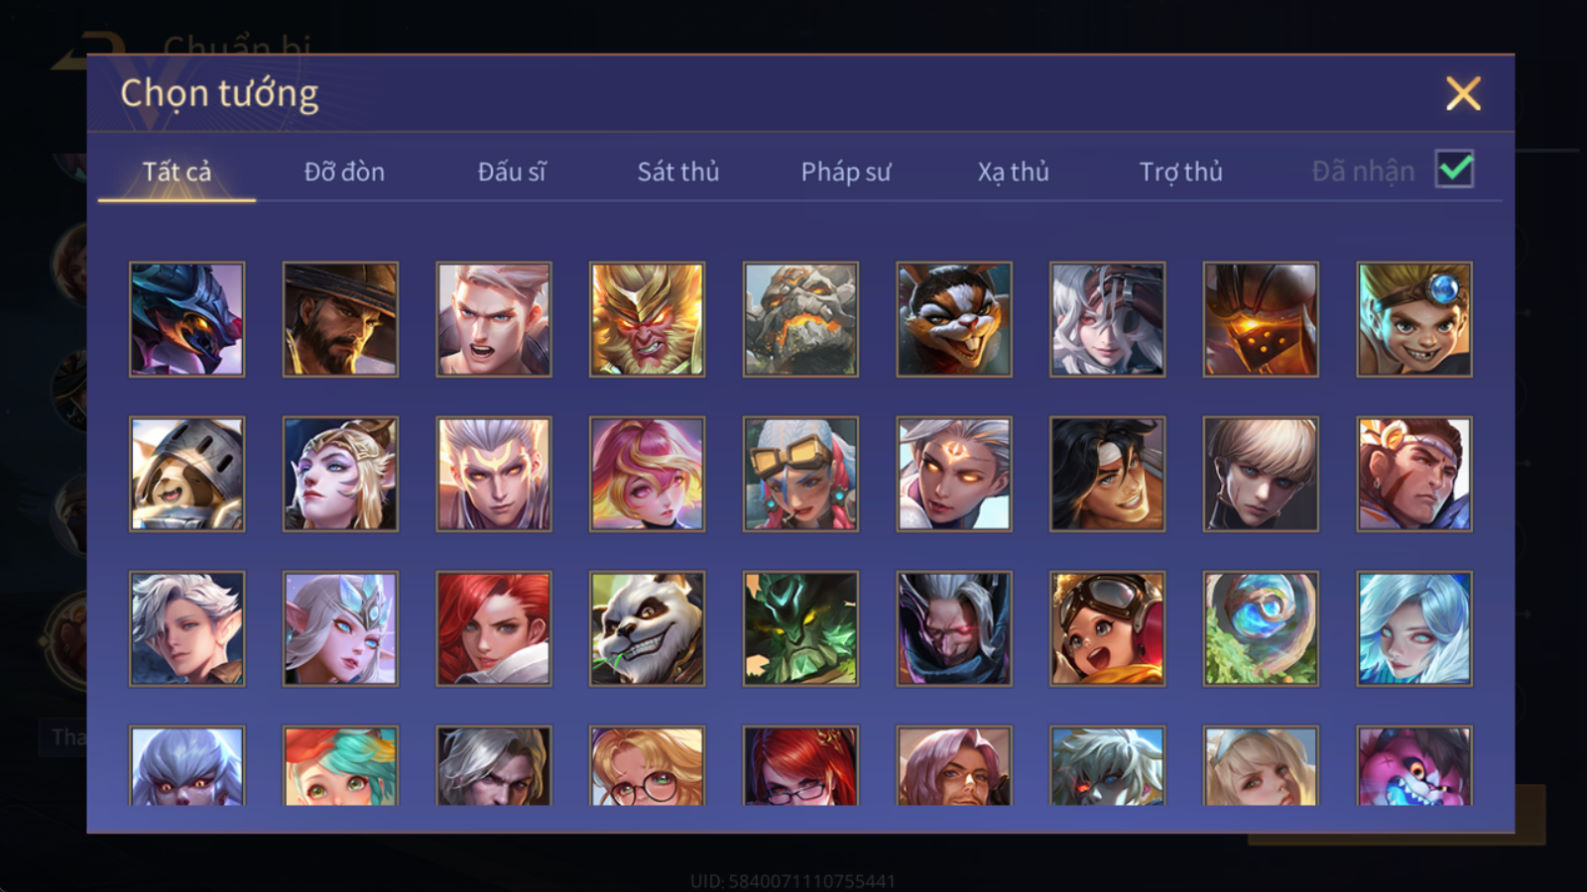Pick the armored bear knight hero
Image resolution: width=1587 pixels, height=892 pixels.
(x=187, y=474)
